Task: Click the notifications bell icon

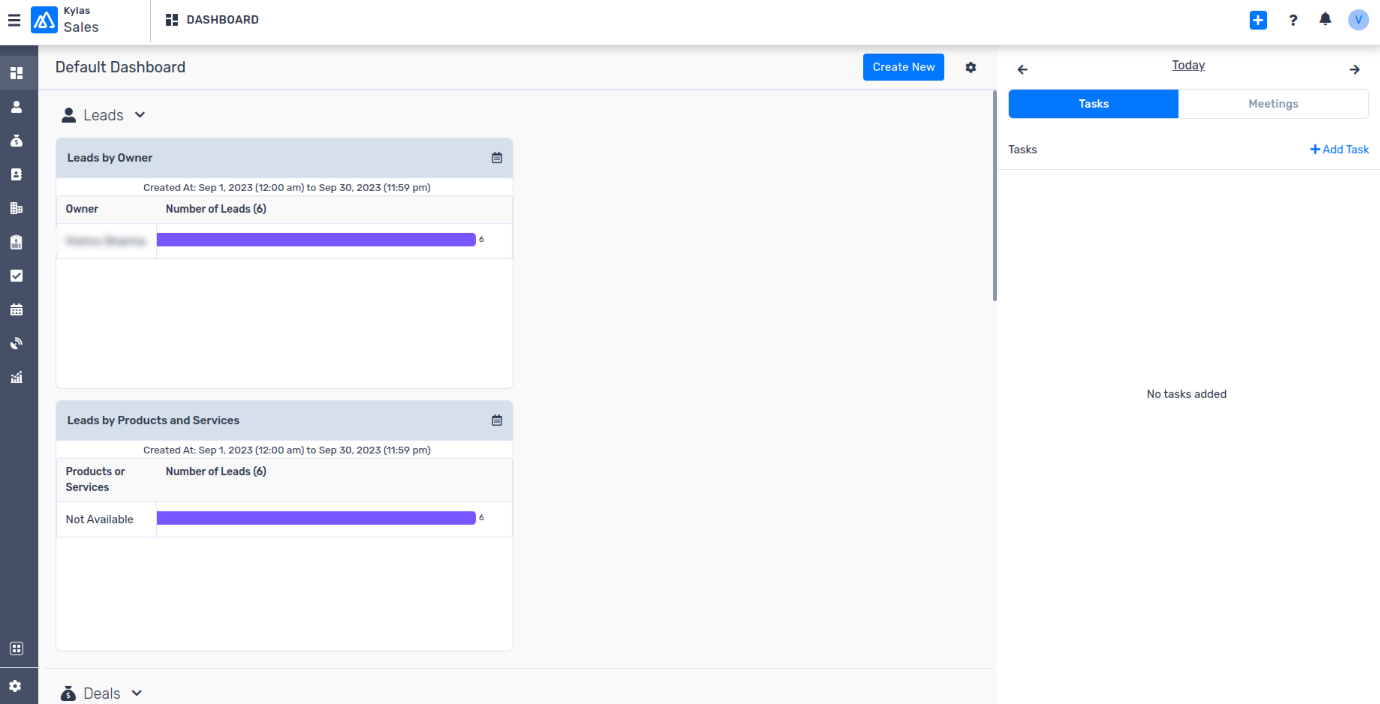Action: (x=1325, y=20)
